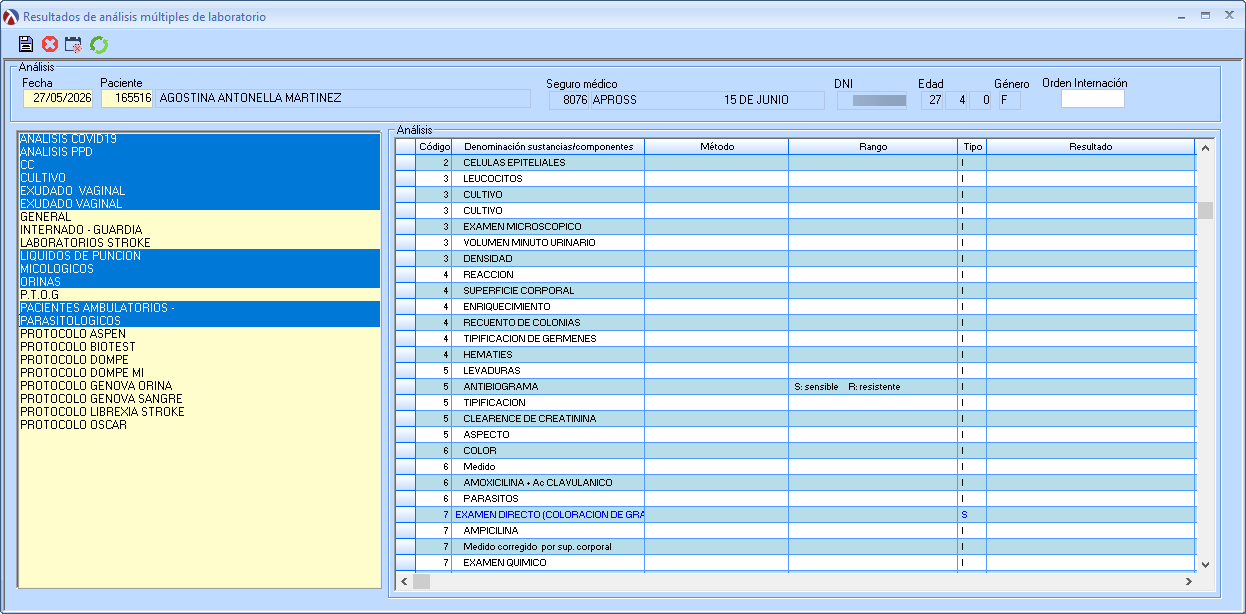Select PROTOCOLO OSCAR in the list
Viewport: 1246px width, 614px height.
[199, 425]
